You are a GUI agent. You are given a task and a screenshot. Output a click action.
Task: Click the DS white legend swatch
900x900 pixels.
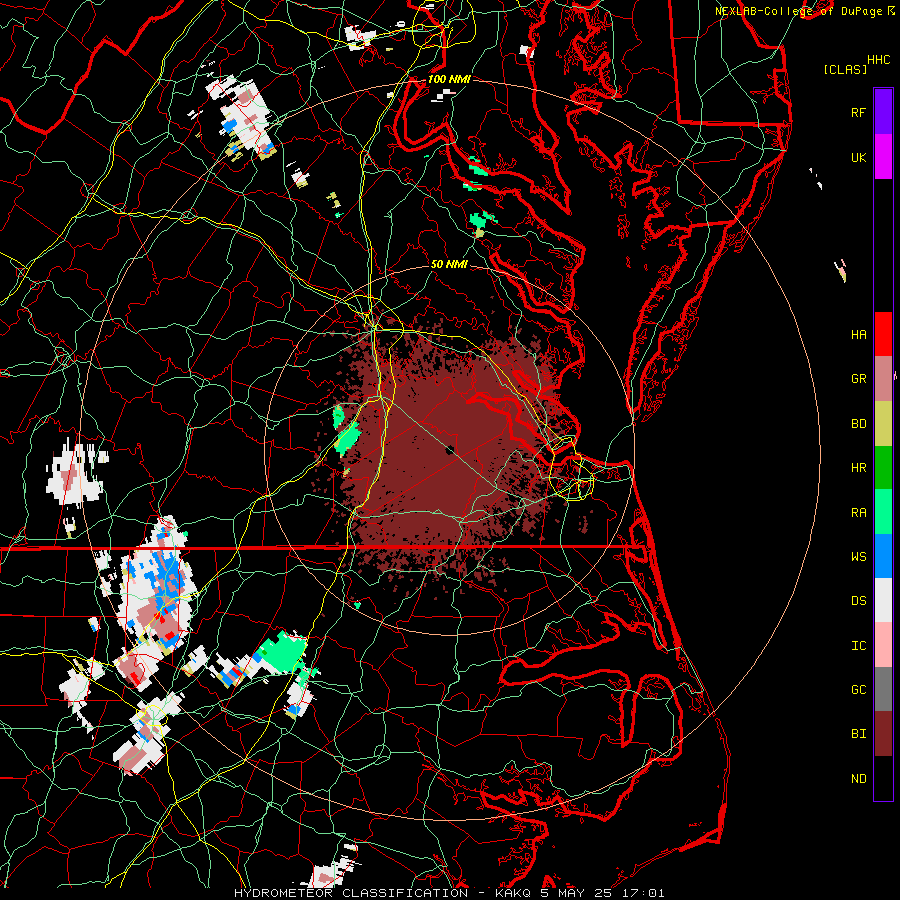point(883,600)
